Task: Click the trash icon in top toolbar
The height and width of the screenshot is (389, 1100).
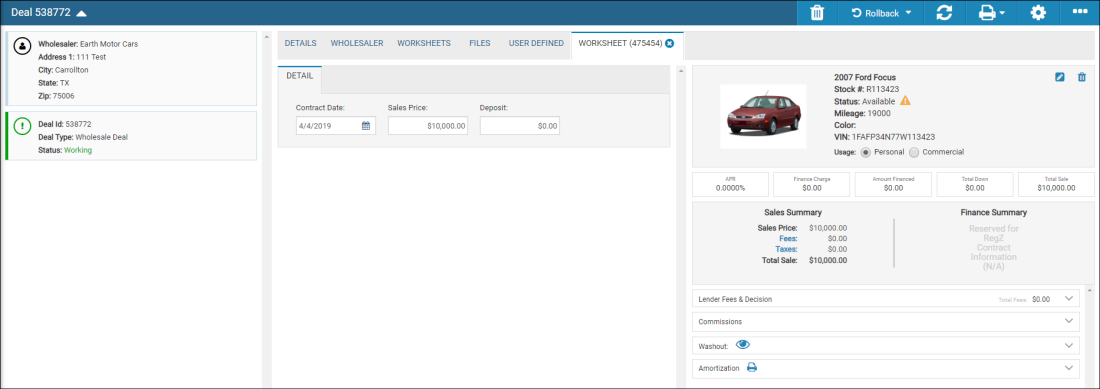Action: (817, 13)
